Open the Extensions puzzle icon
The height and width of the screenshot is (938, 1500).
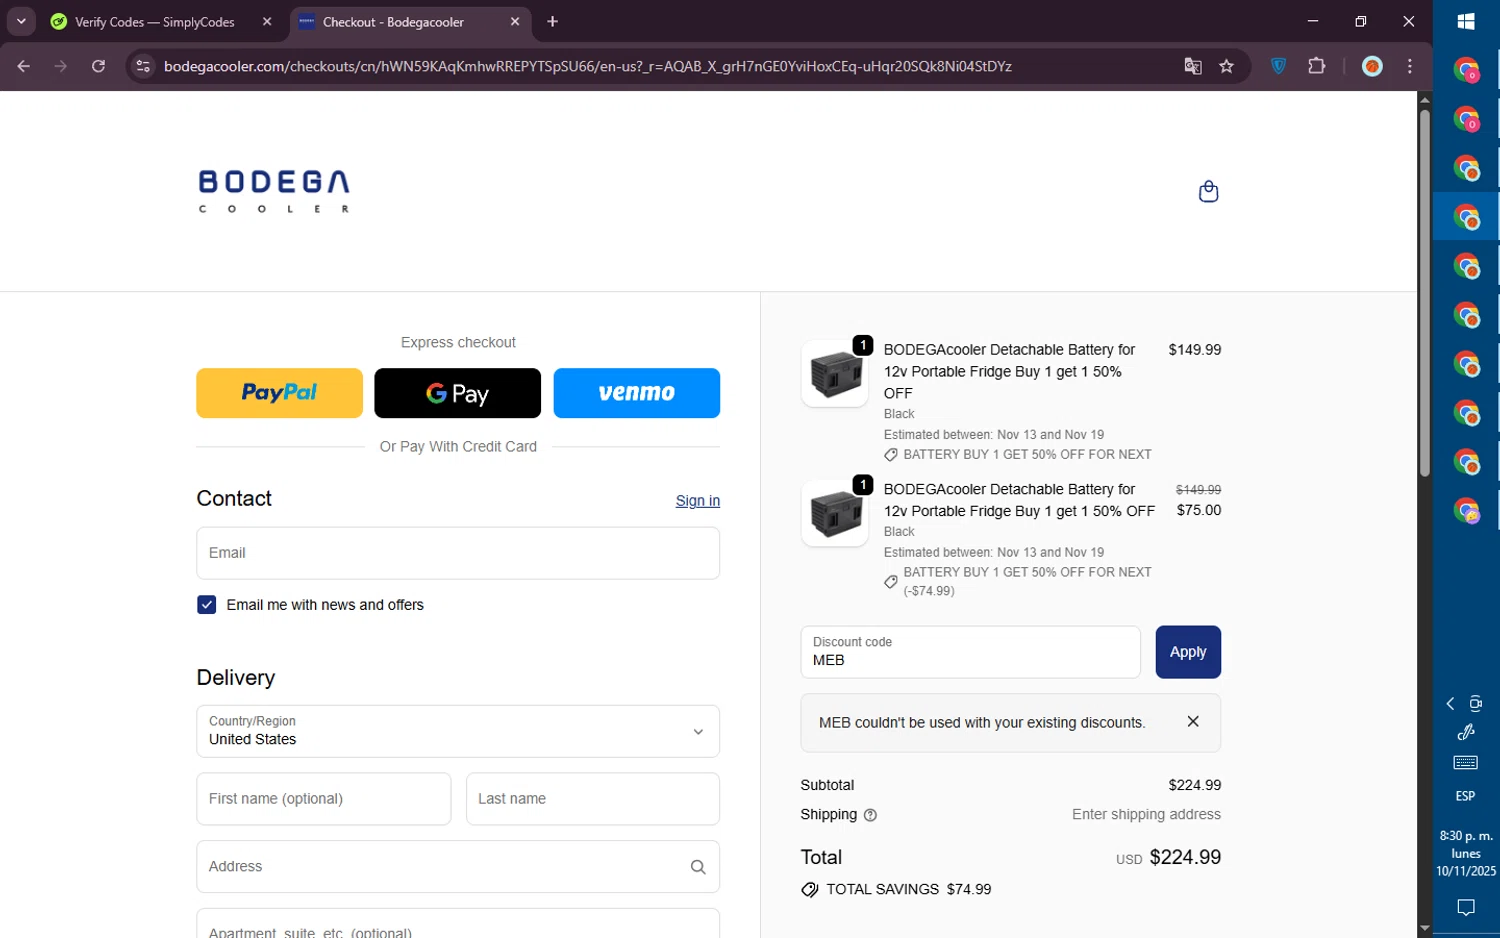point(1317,66)
